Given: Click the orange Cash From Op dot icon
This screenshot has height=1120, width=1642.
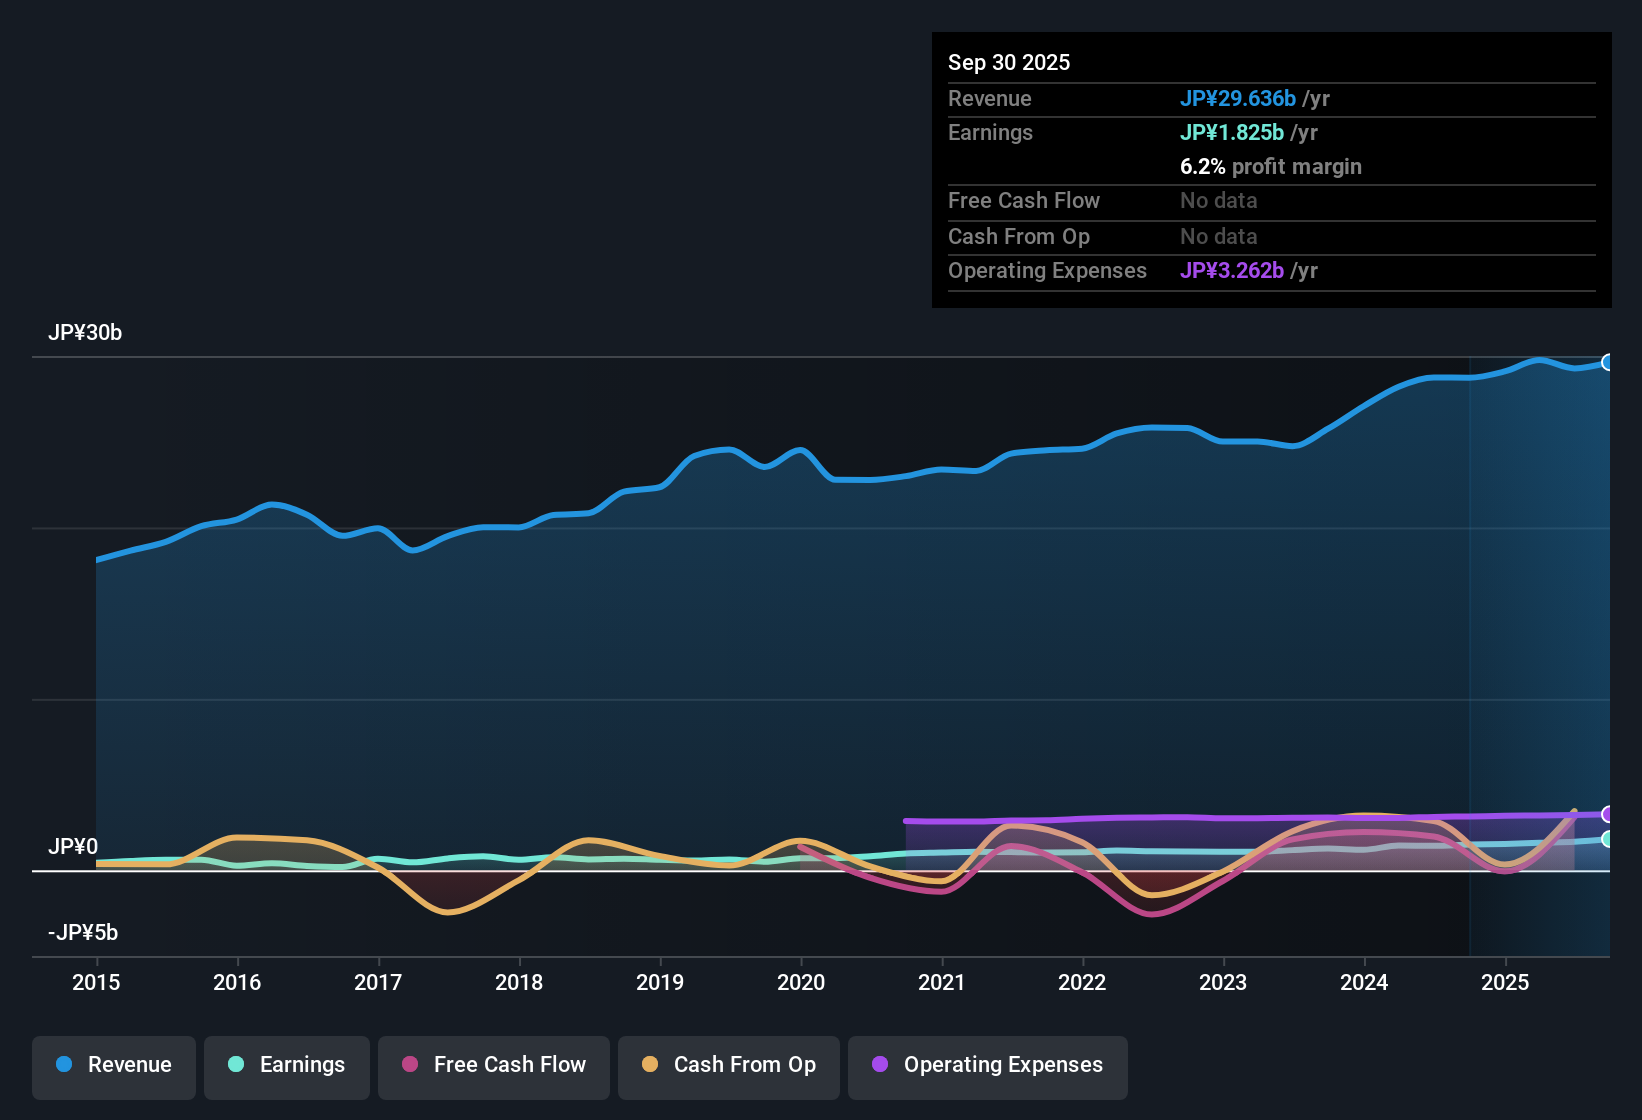Looking at the screenshot, I should point(650,1065).
